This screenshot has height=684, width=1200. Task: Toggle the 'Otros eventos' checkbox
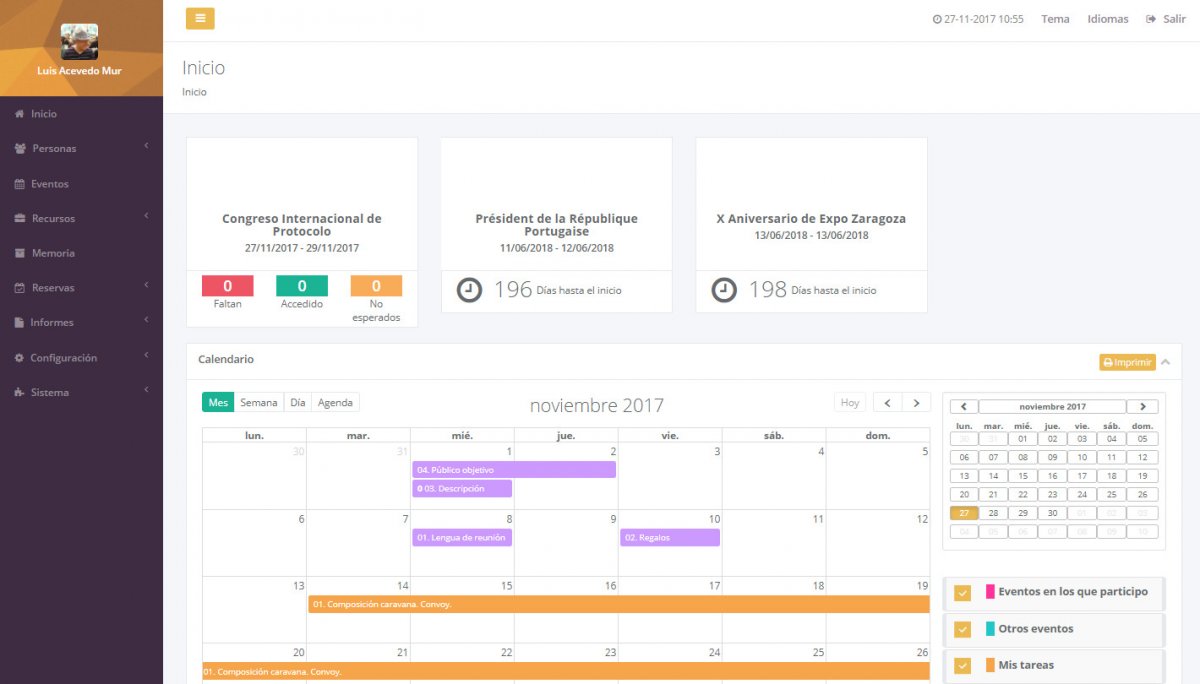[x=962, y=630]
